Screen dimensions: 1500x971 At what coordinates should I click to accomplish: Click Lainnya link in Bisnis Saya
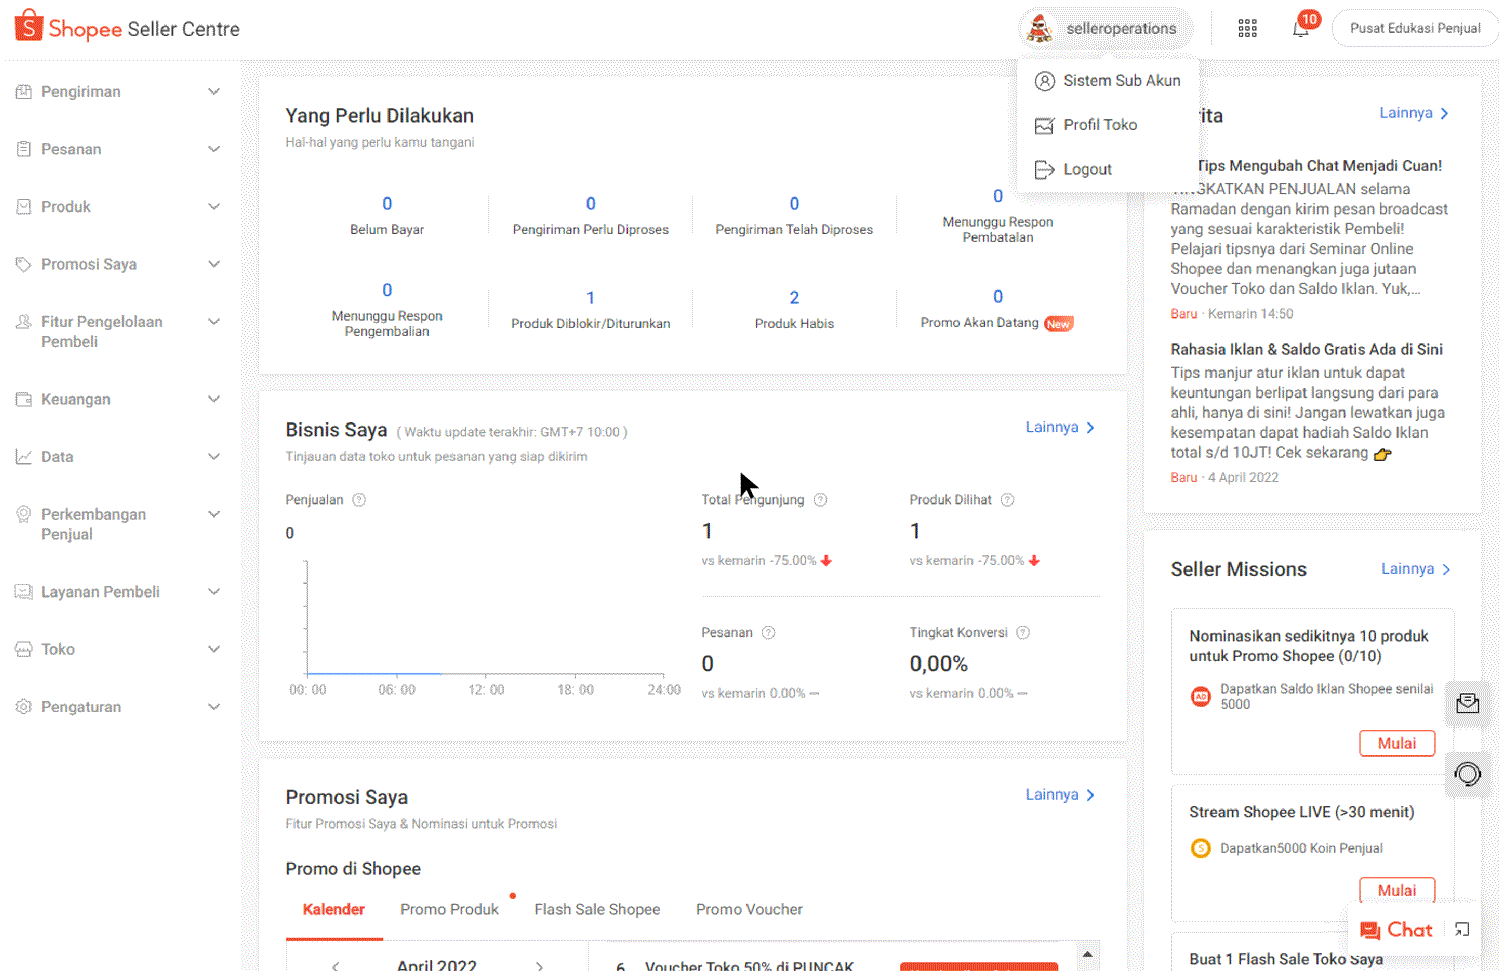coord(1060,428)
